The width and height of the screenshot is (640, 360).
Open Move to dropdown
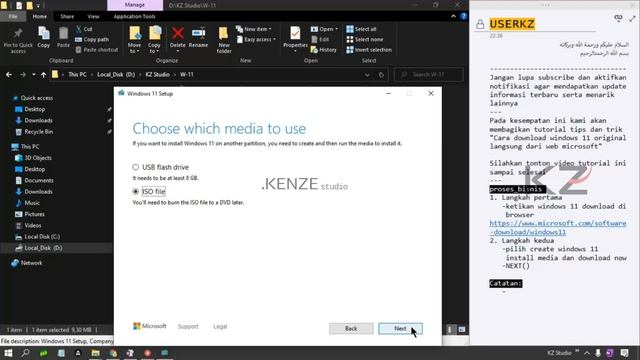(134, 40)
